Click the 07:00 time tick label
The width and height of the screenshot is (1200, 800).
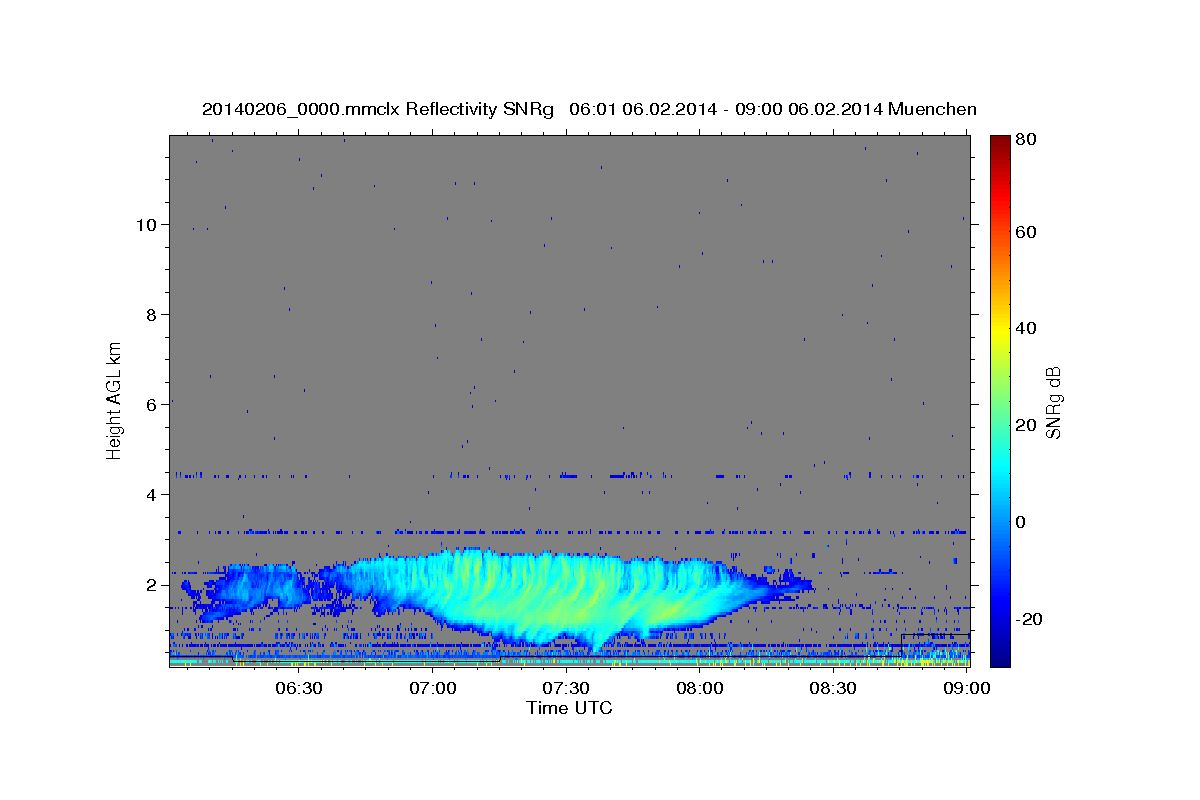[x=433, y=687]
